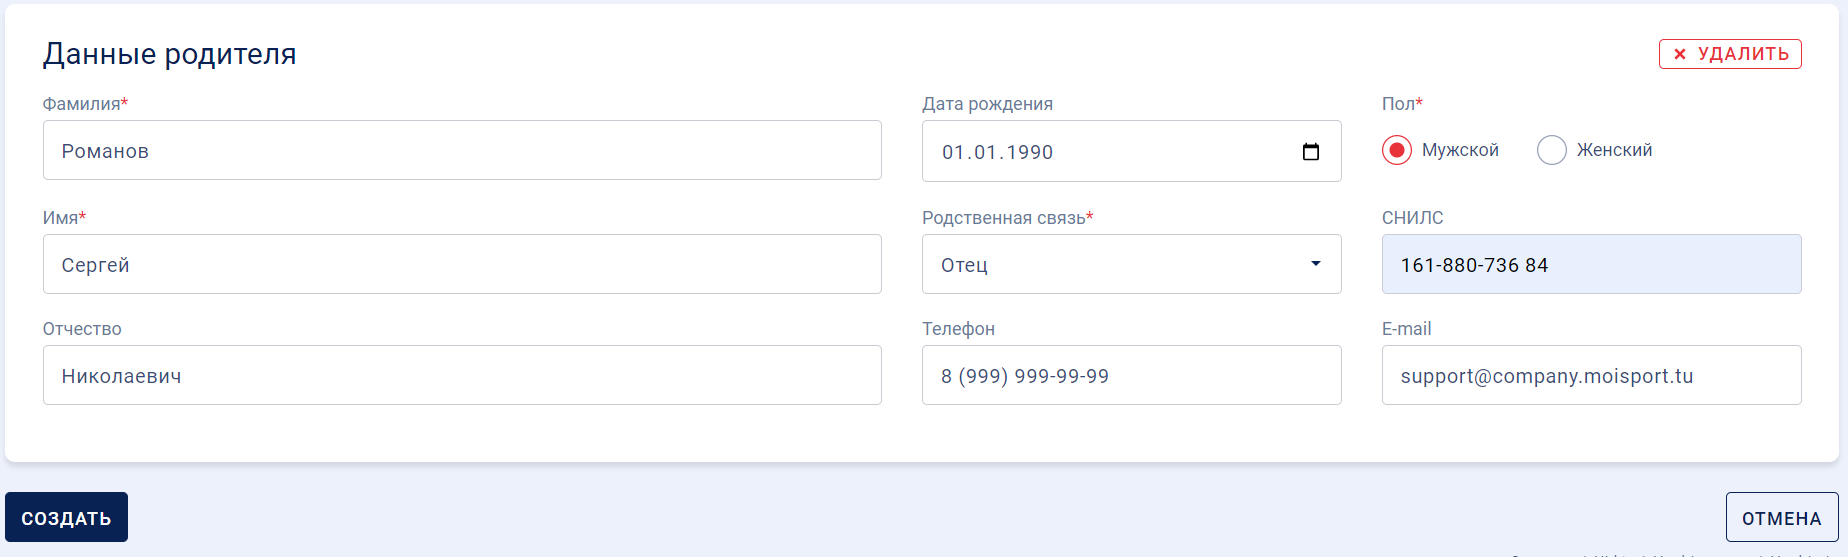Click the СОЗДАТЬ button

(66, 517)
